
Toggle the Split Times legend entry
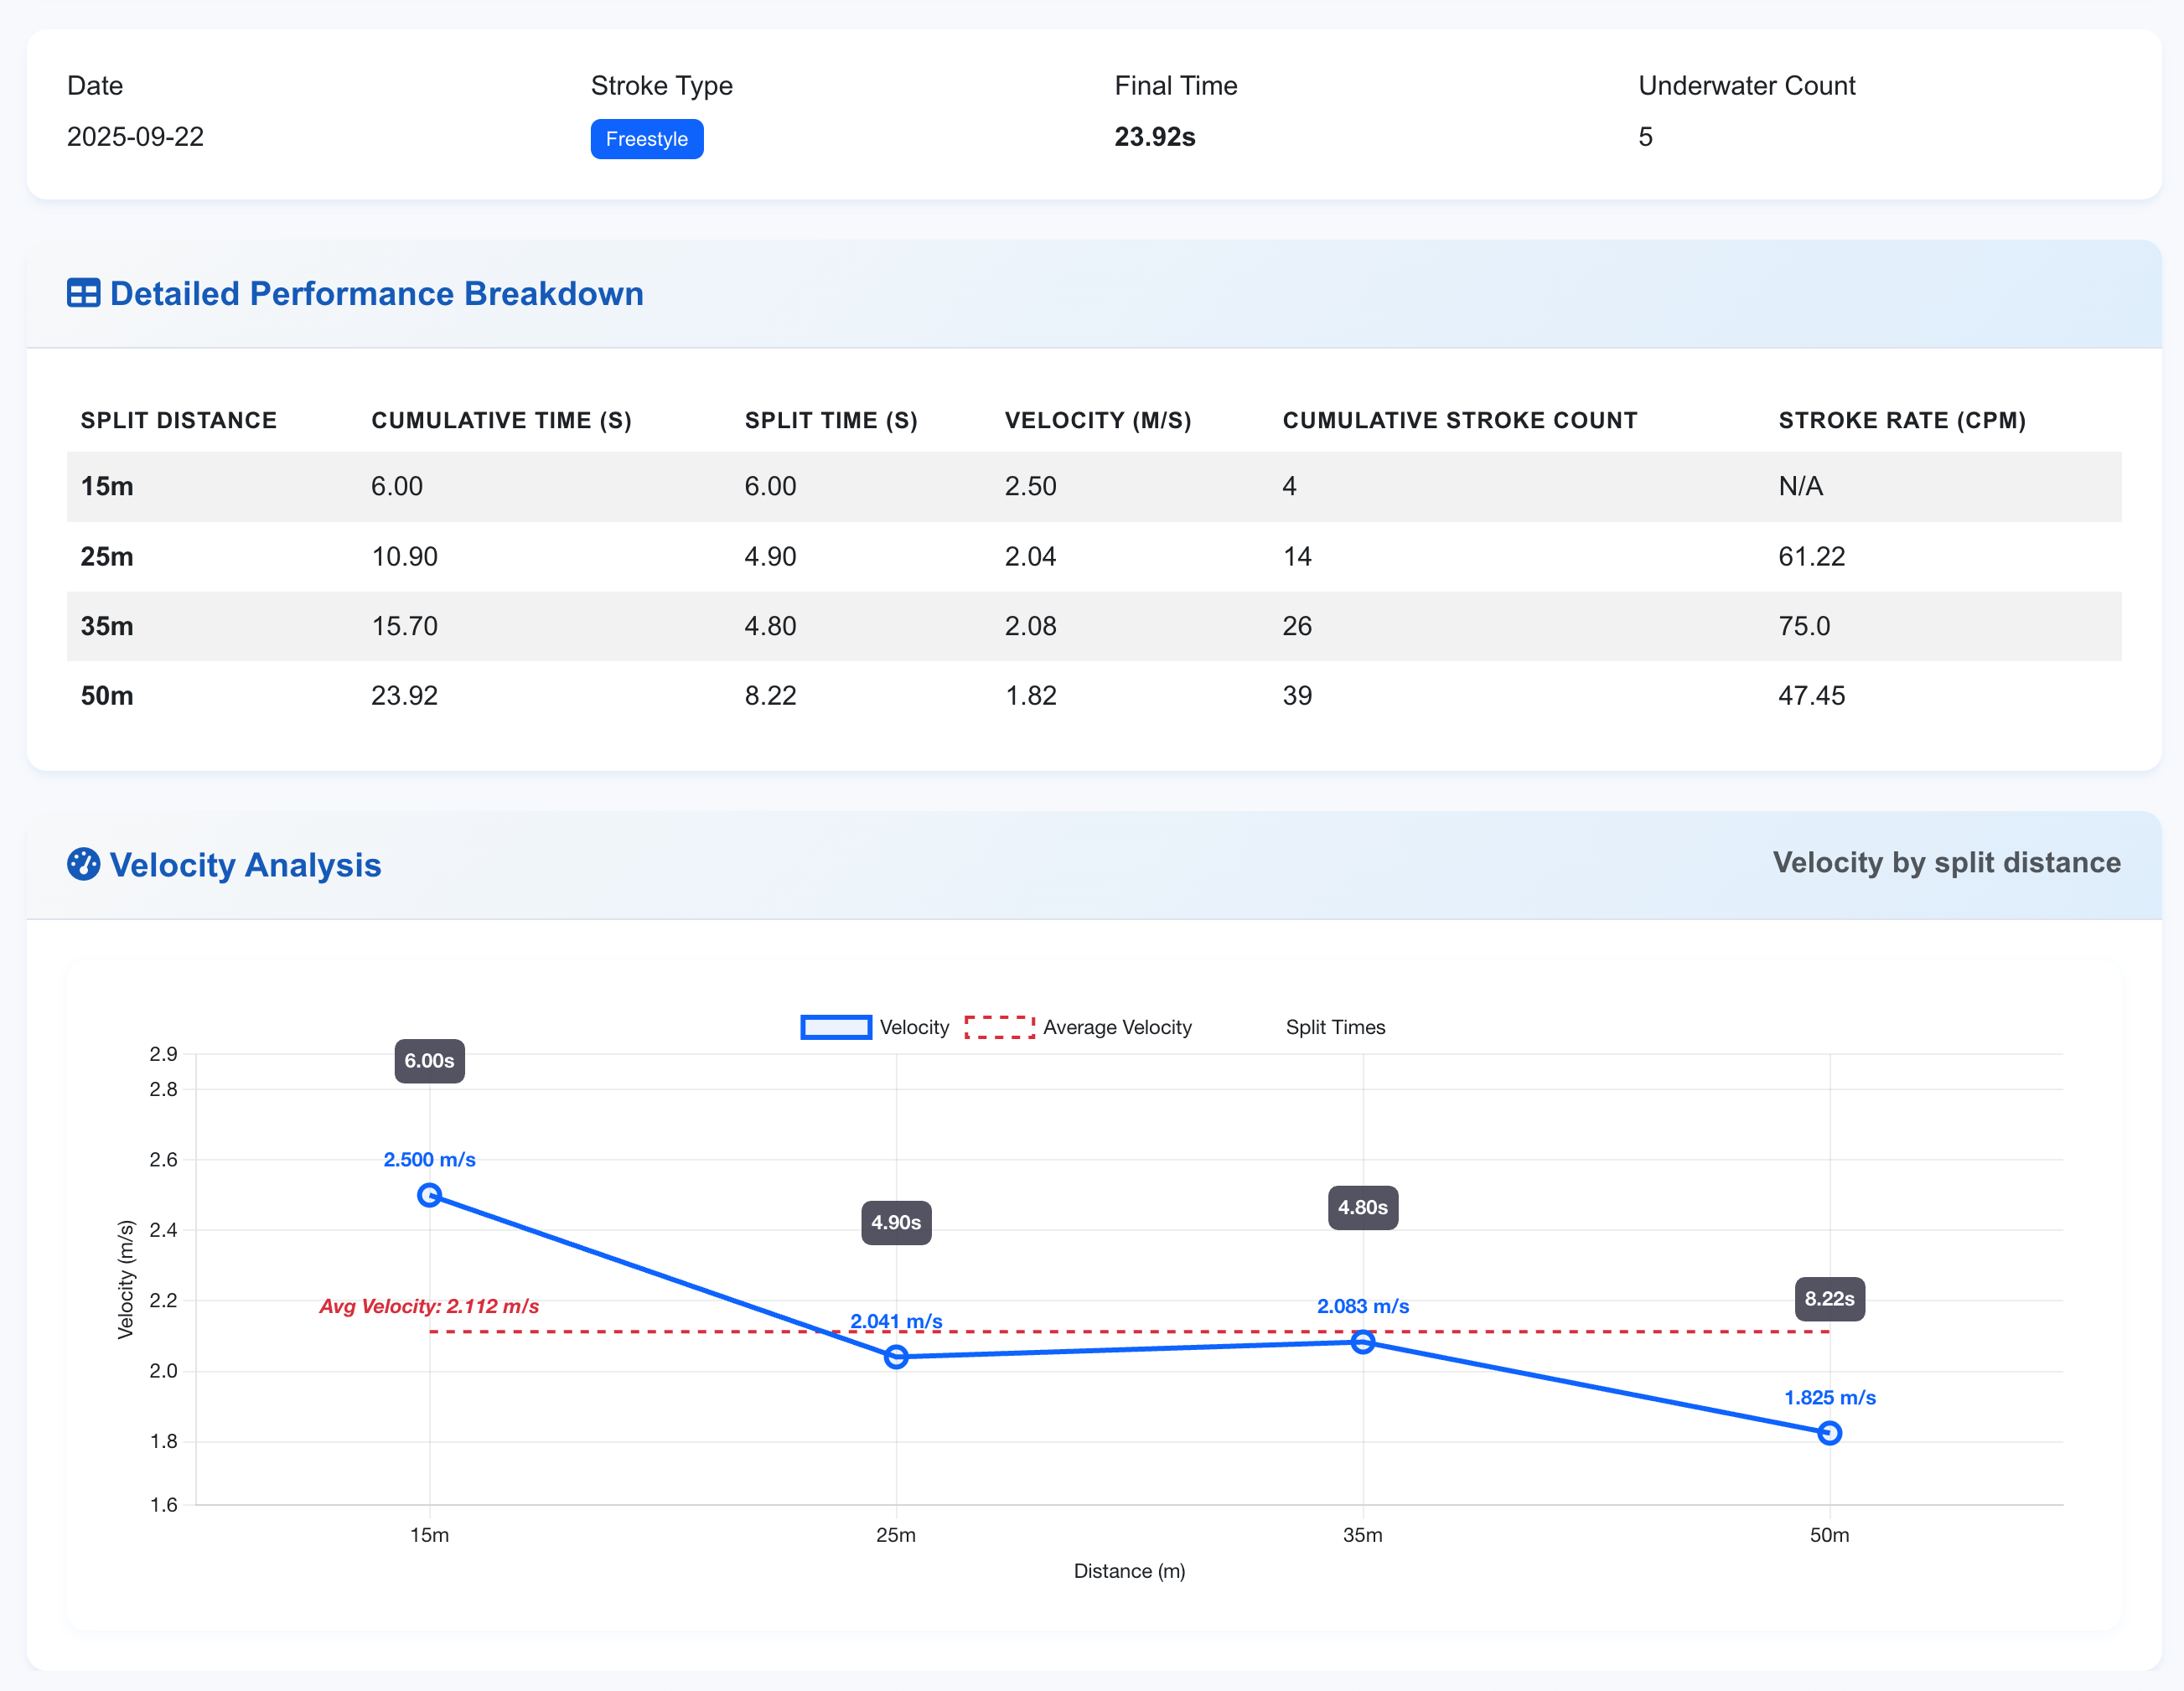(1335, 1027)
